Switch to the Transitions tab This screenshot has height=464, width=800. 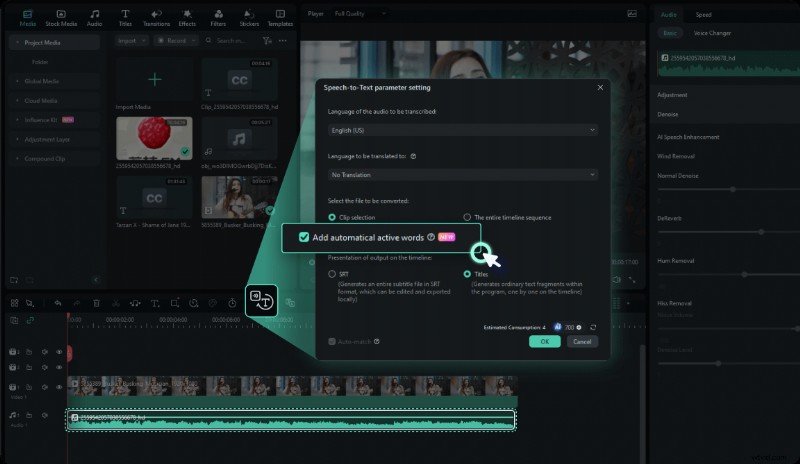pos(156,15)
